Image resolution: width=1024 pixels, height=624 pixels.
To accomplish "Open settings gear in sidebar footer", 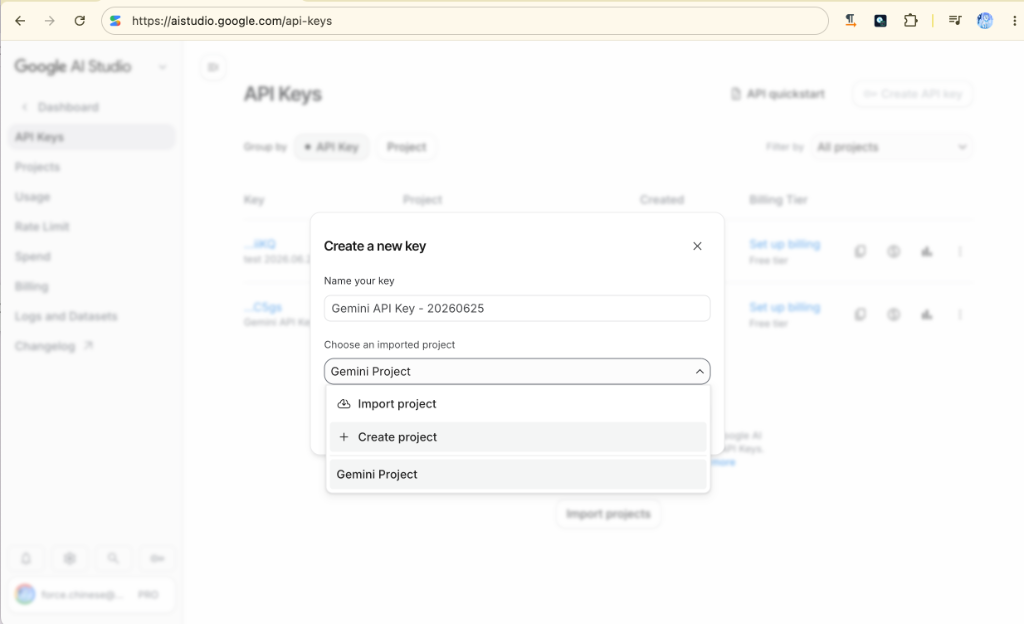I will pos(70,558).
